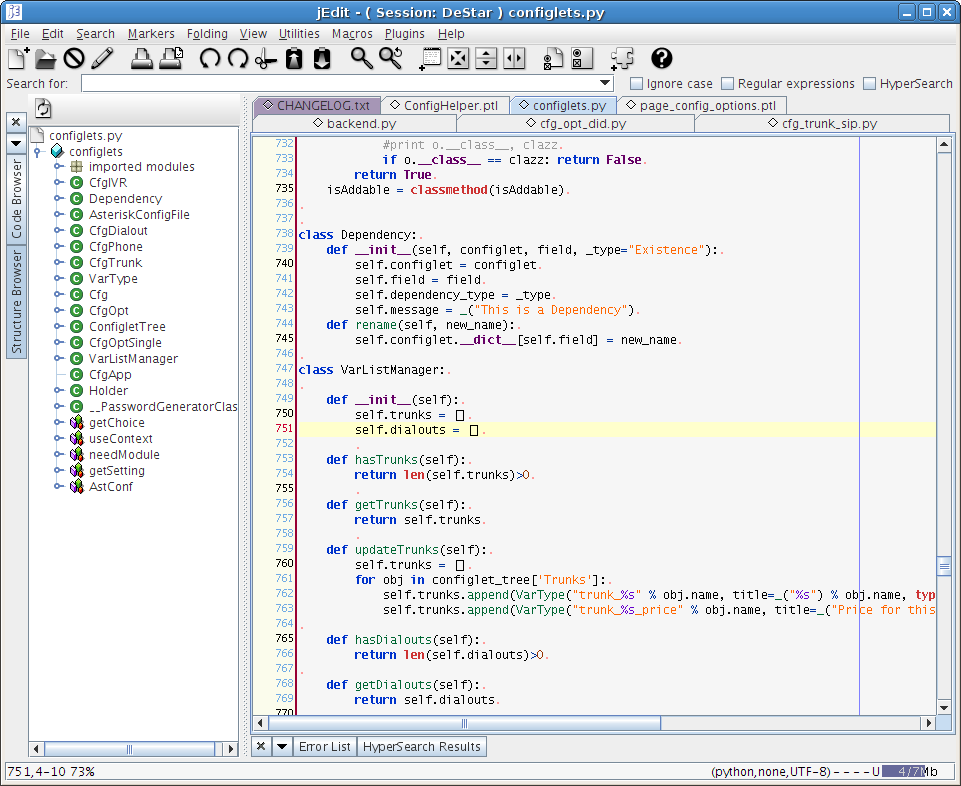Click line number 751 in gutter

(284, 428)
